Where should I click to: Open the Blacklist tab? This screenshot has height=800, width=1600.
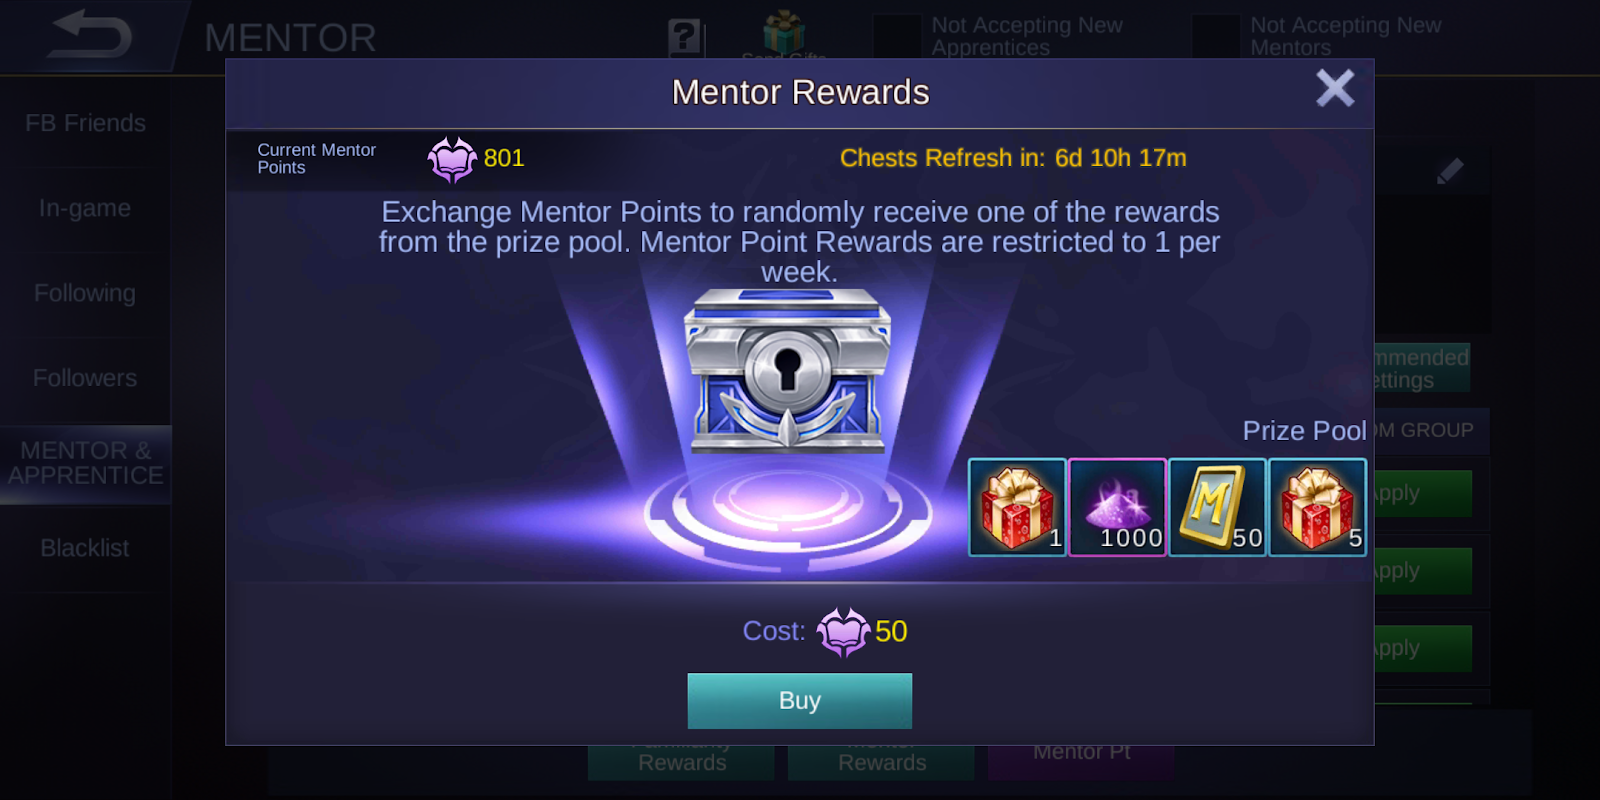click(86, 548)
